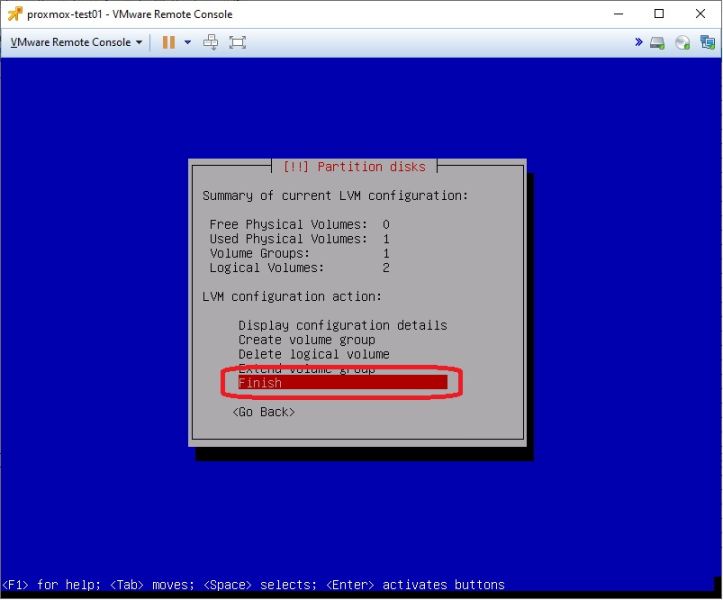Screen dimensions: 723x600
Task: Open the power options dropdown arrow
Action: click(x=188, y=42)
